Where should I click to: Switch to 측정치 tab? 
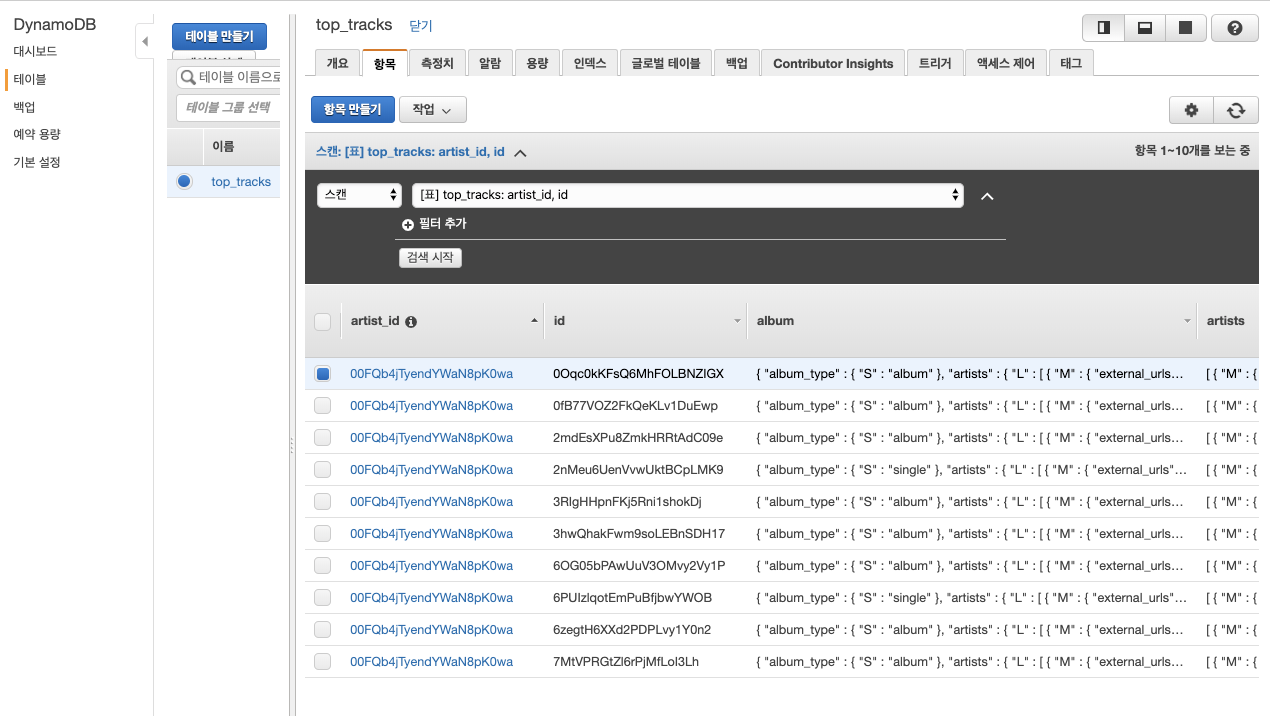click(437, 63)
